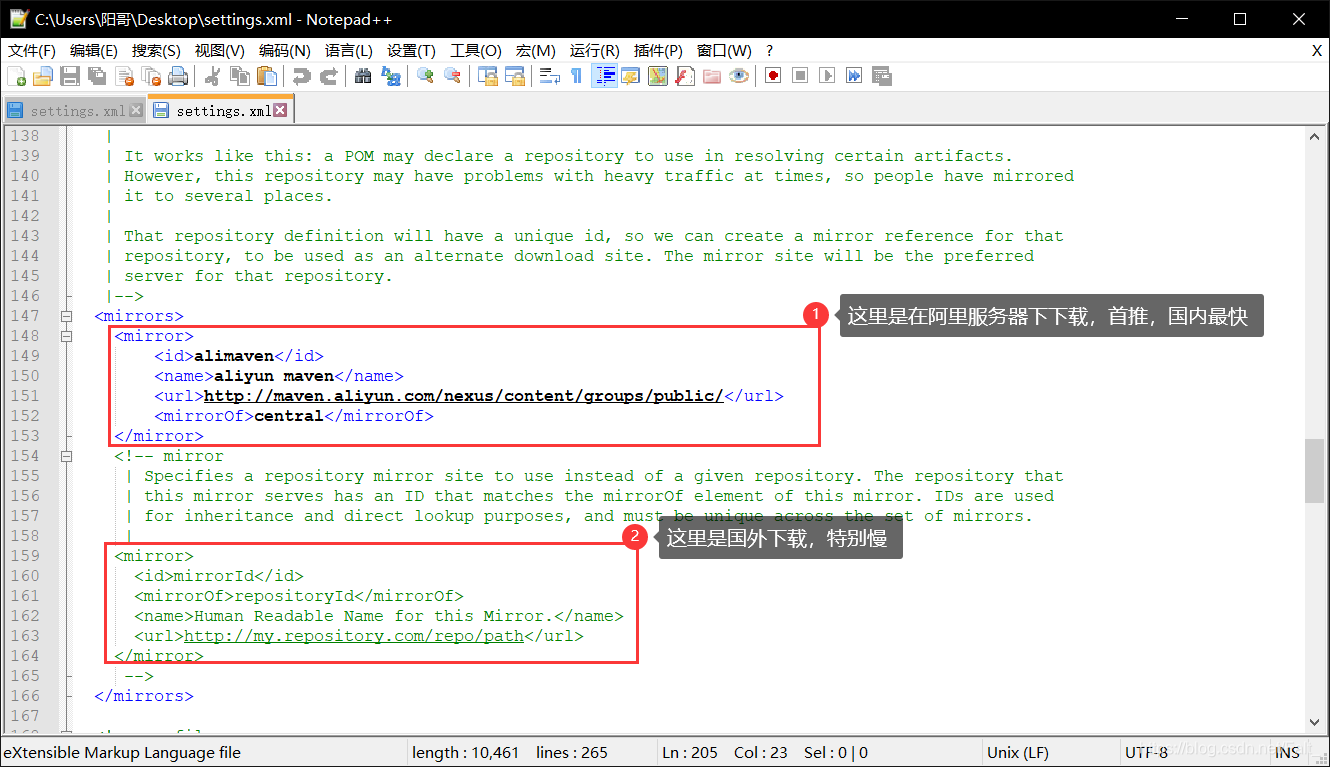Open the Function List panel icon
The height and width of the screenshot is (767, 1330).
tap(684, 76)
